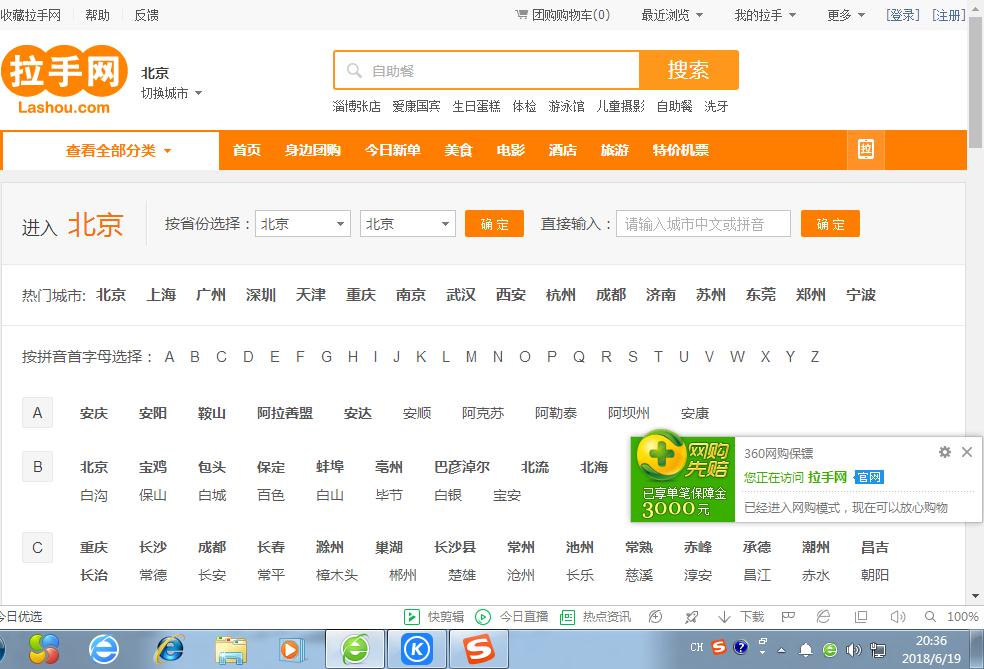Click the orange mobile QR icon in navigation bar
Image resolution: width=984 pixels, height=669 pixels.
(864, 150)
